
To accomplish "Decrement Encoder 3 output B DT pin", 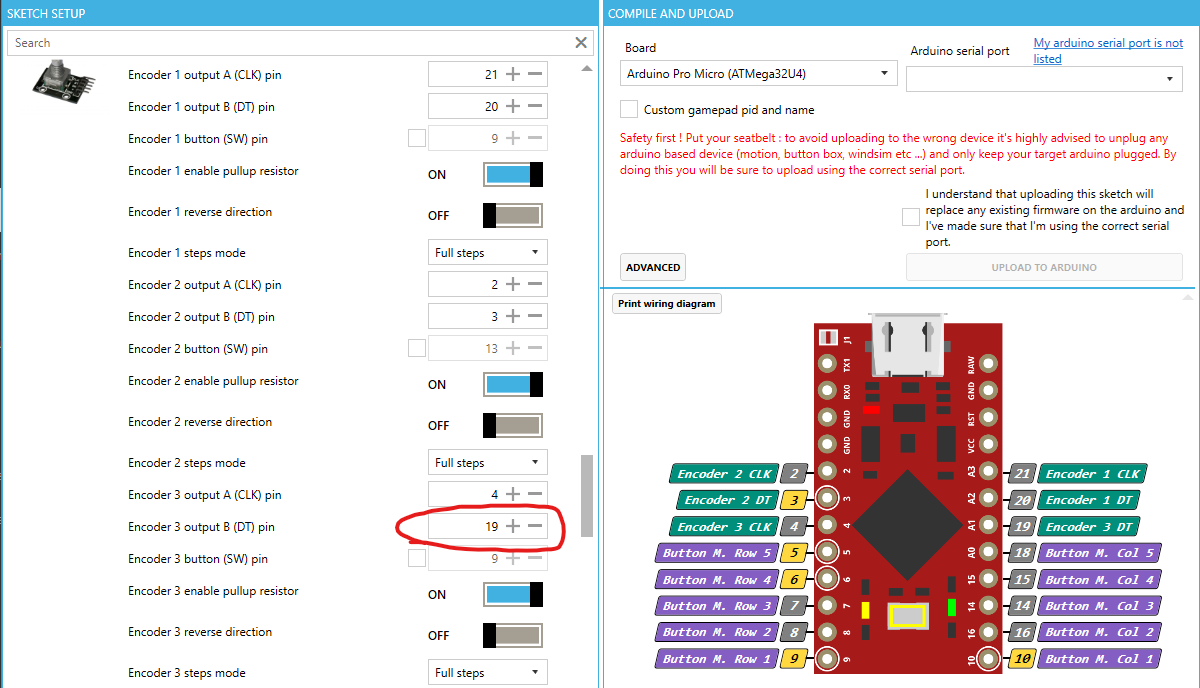I will coord(533,526).
